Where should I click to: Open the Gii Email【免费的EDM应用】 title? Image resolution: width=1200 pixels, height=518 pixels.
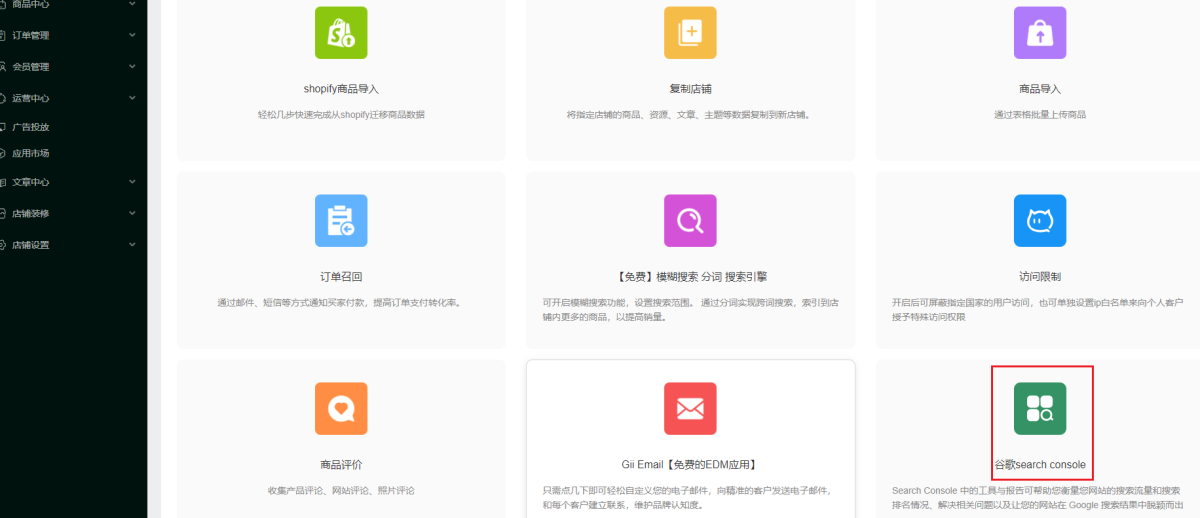coord(690,465)
